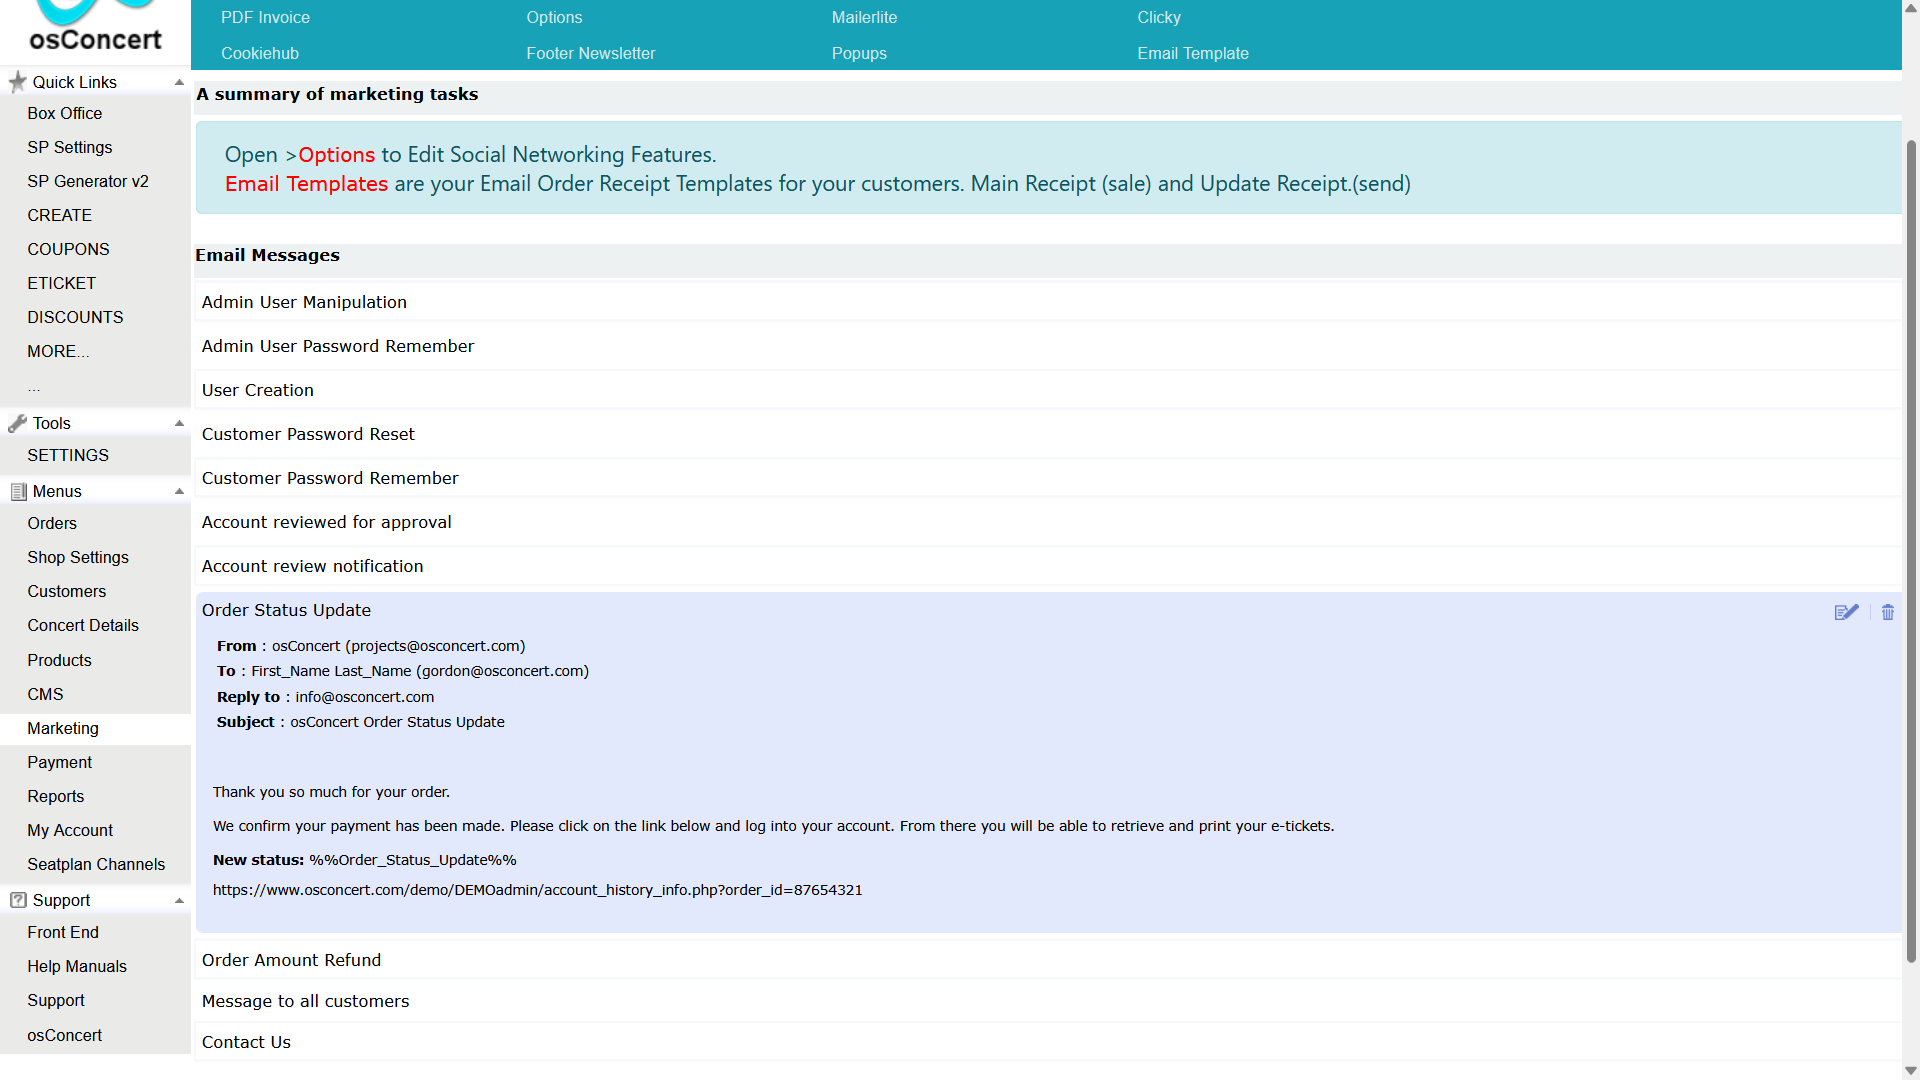Screen dimensions: 1920x1080
Task: Open My Account in sidebar
Action: 70,830
